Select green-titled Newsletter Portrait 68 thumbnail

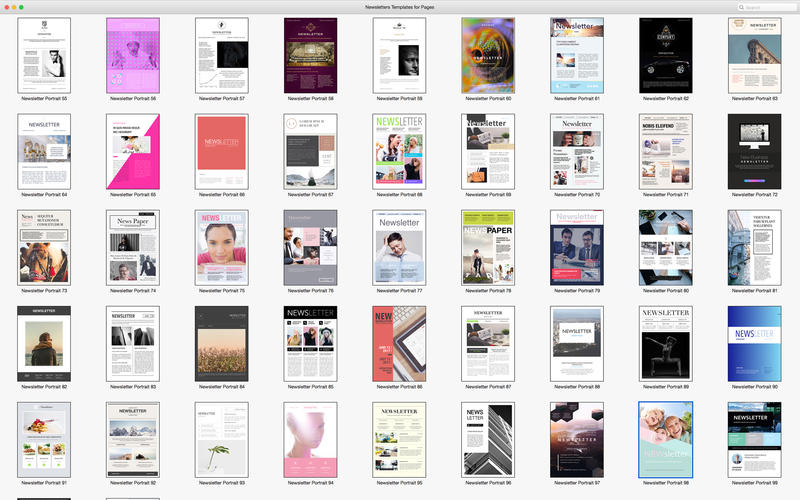[x=399, y=152]
